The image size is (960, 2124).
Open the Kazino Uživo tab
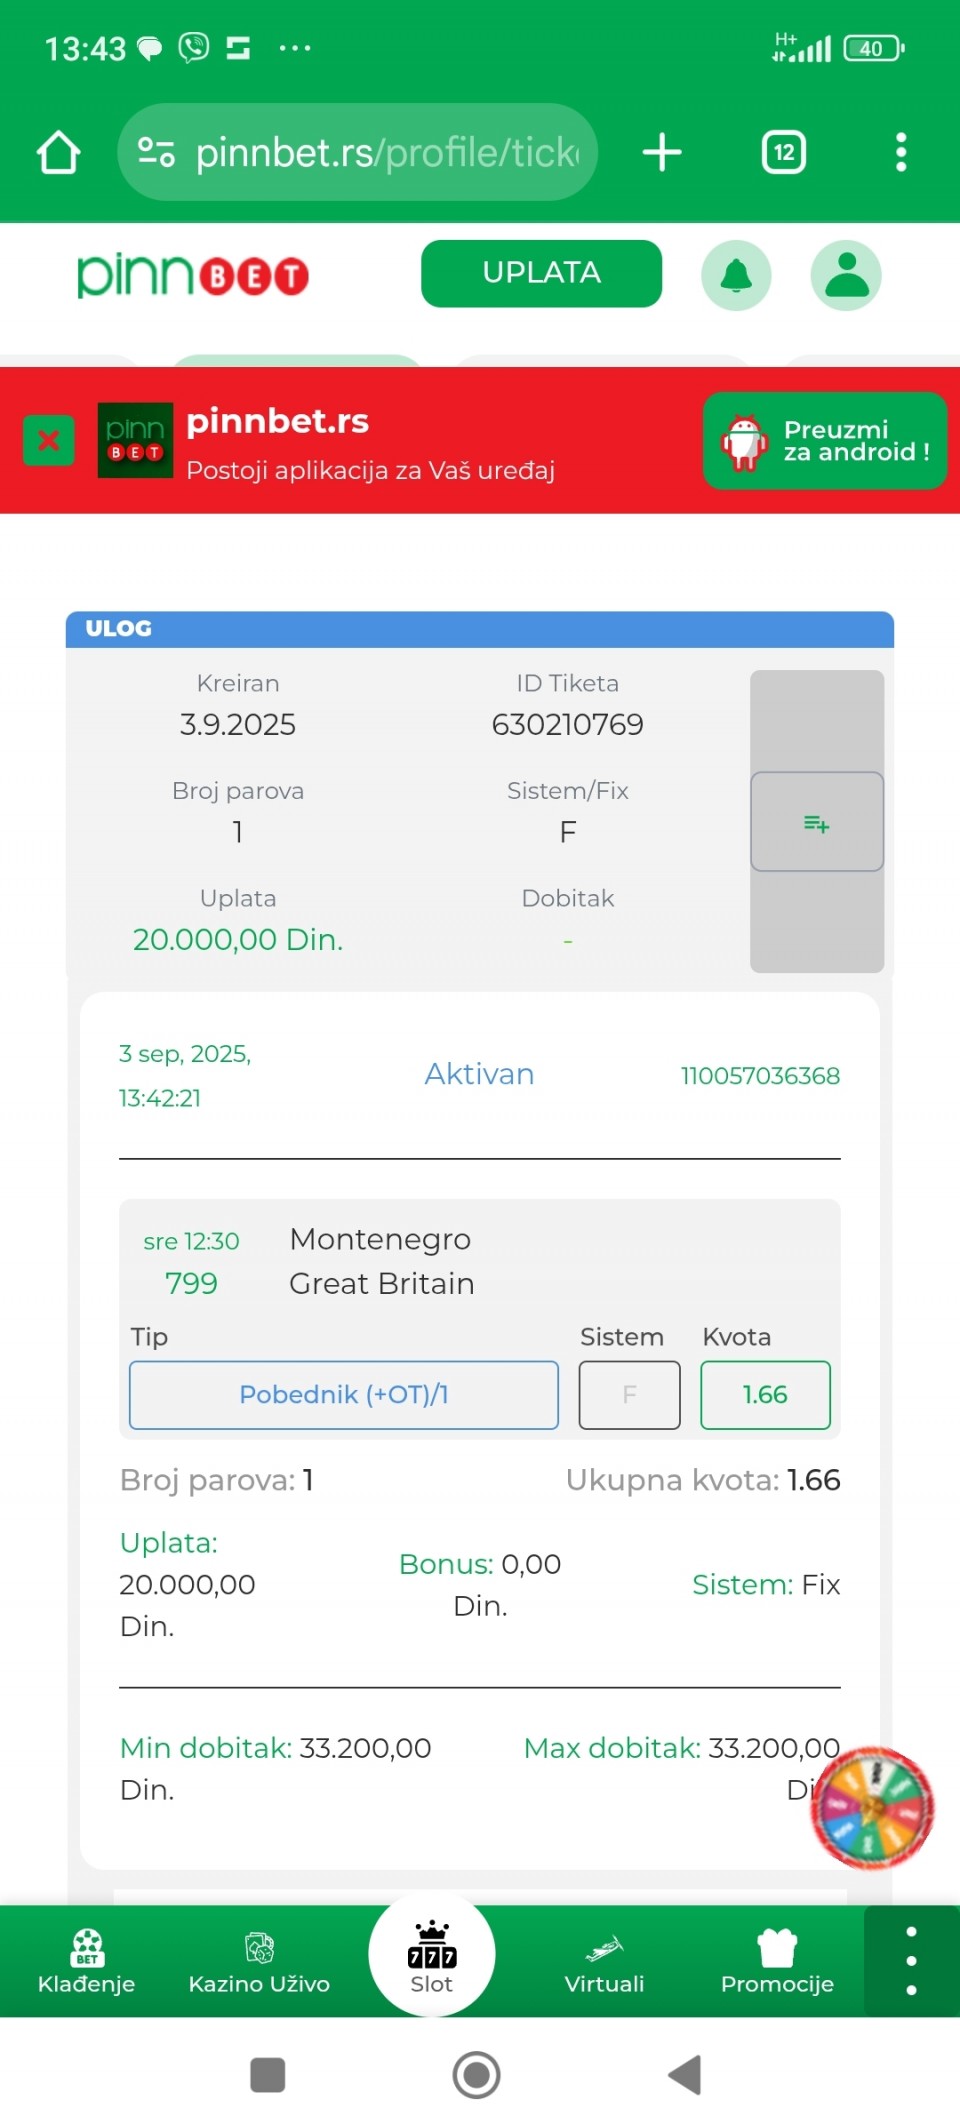point(259,1961)
